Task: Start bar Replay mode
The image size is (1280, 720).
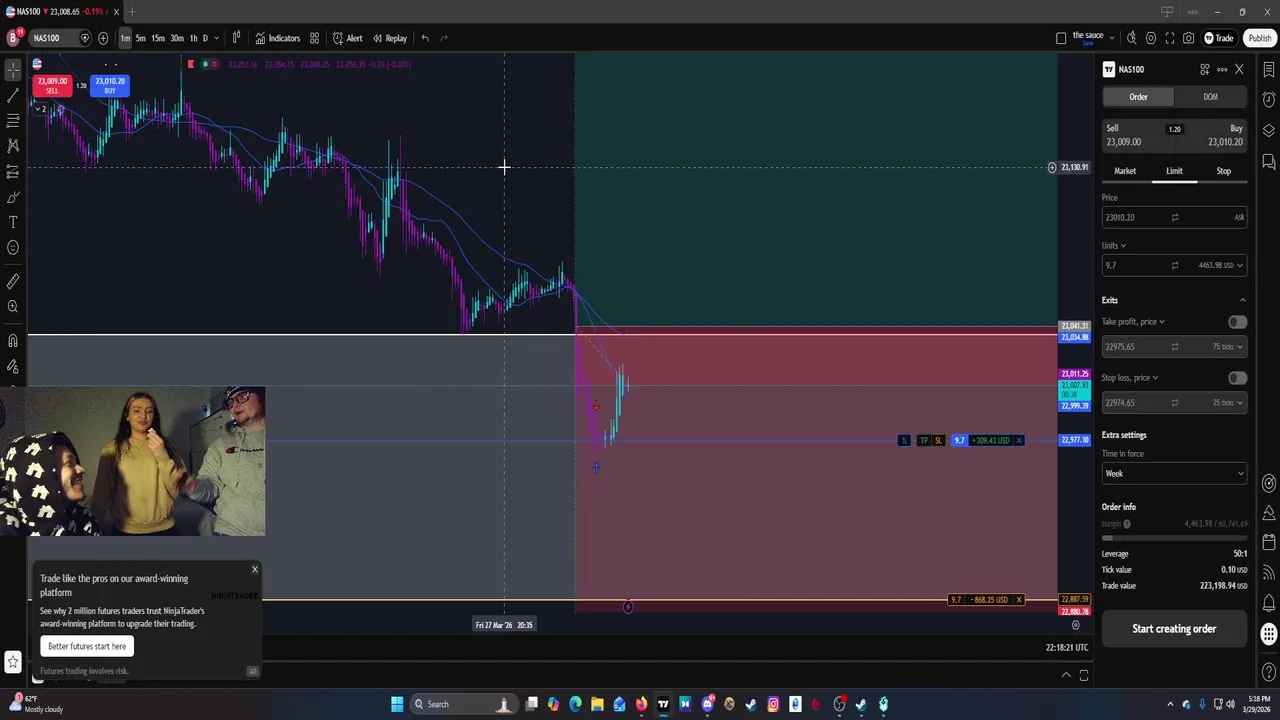Action: (390, 38)
